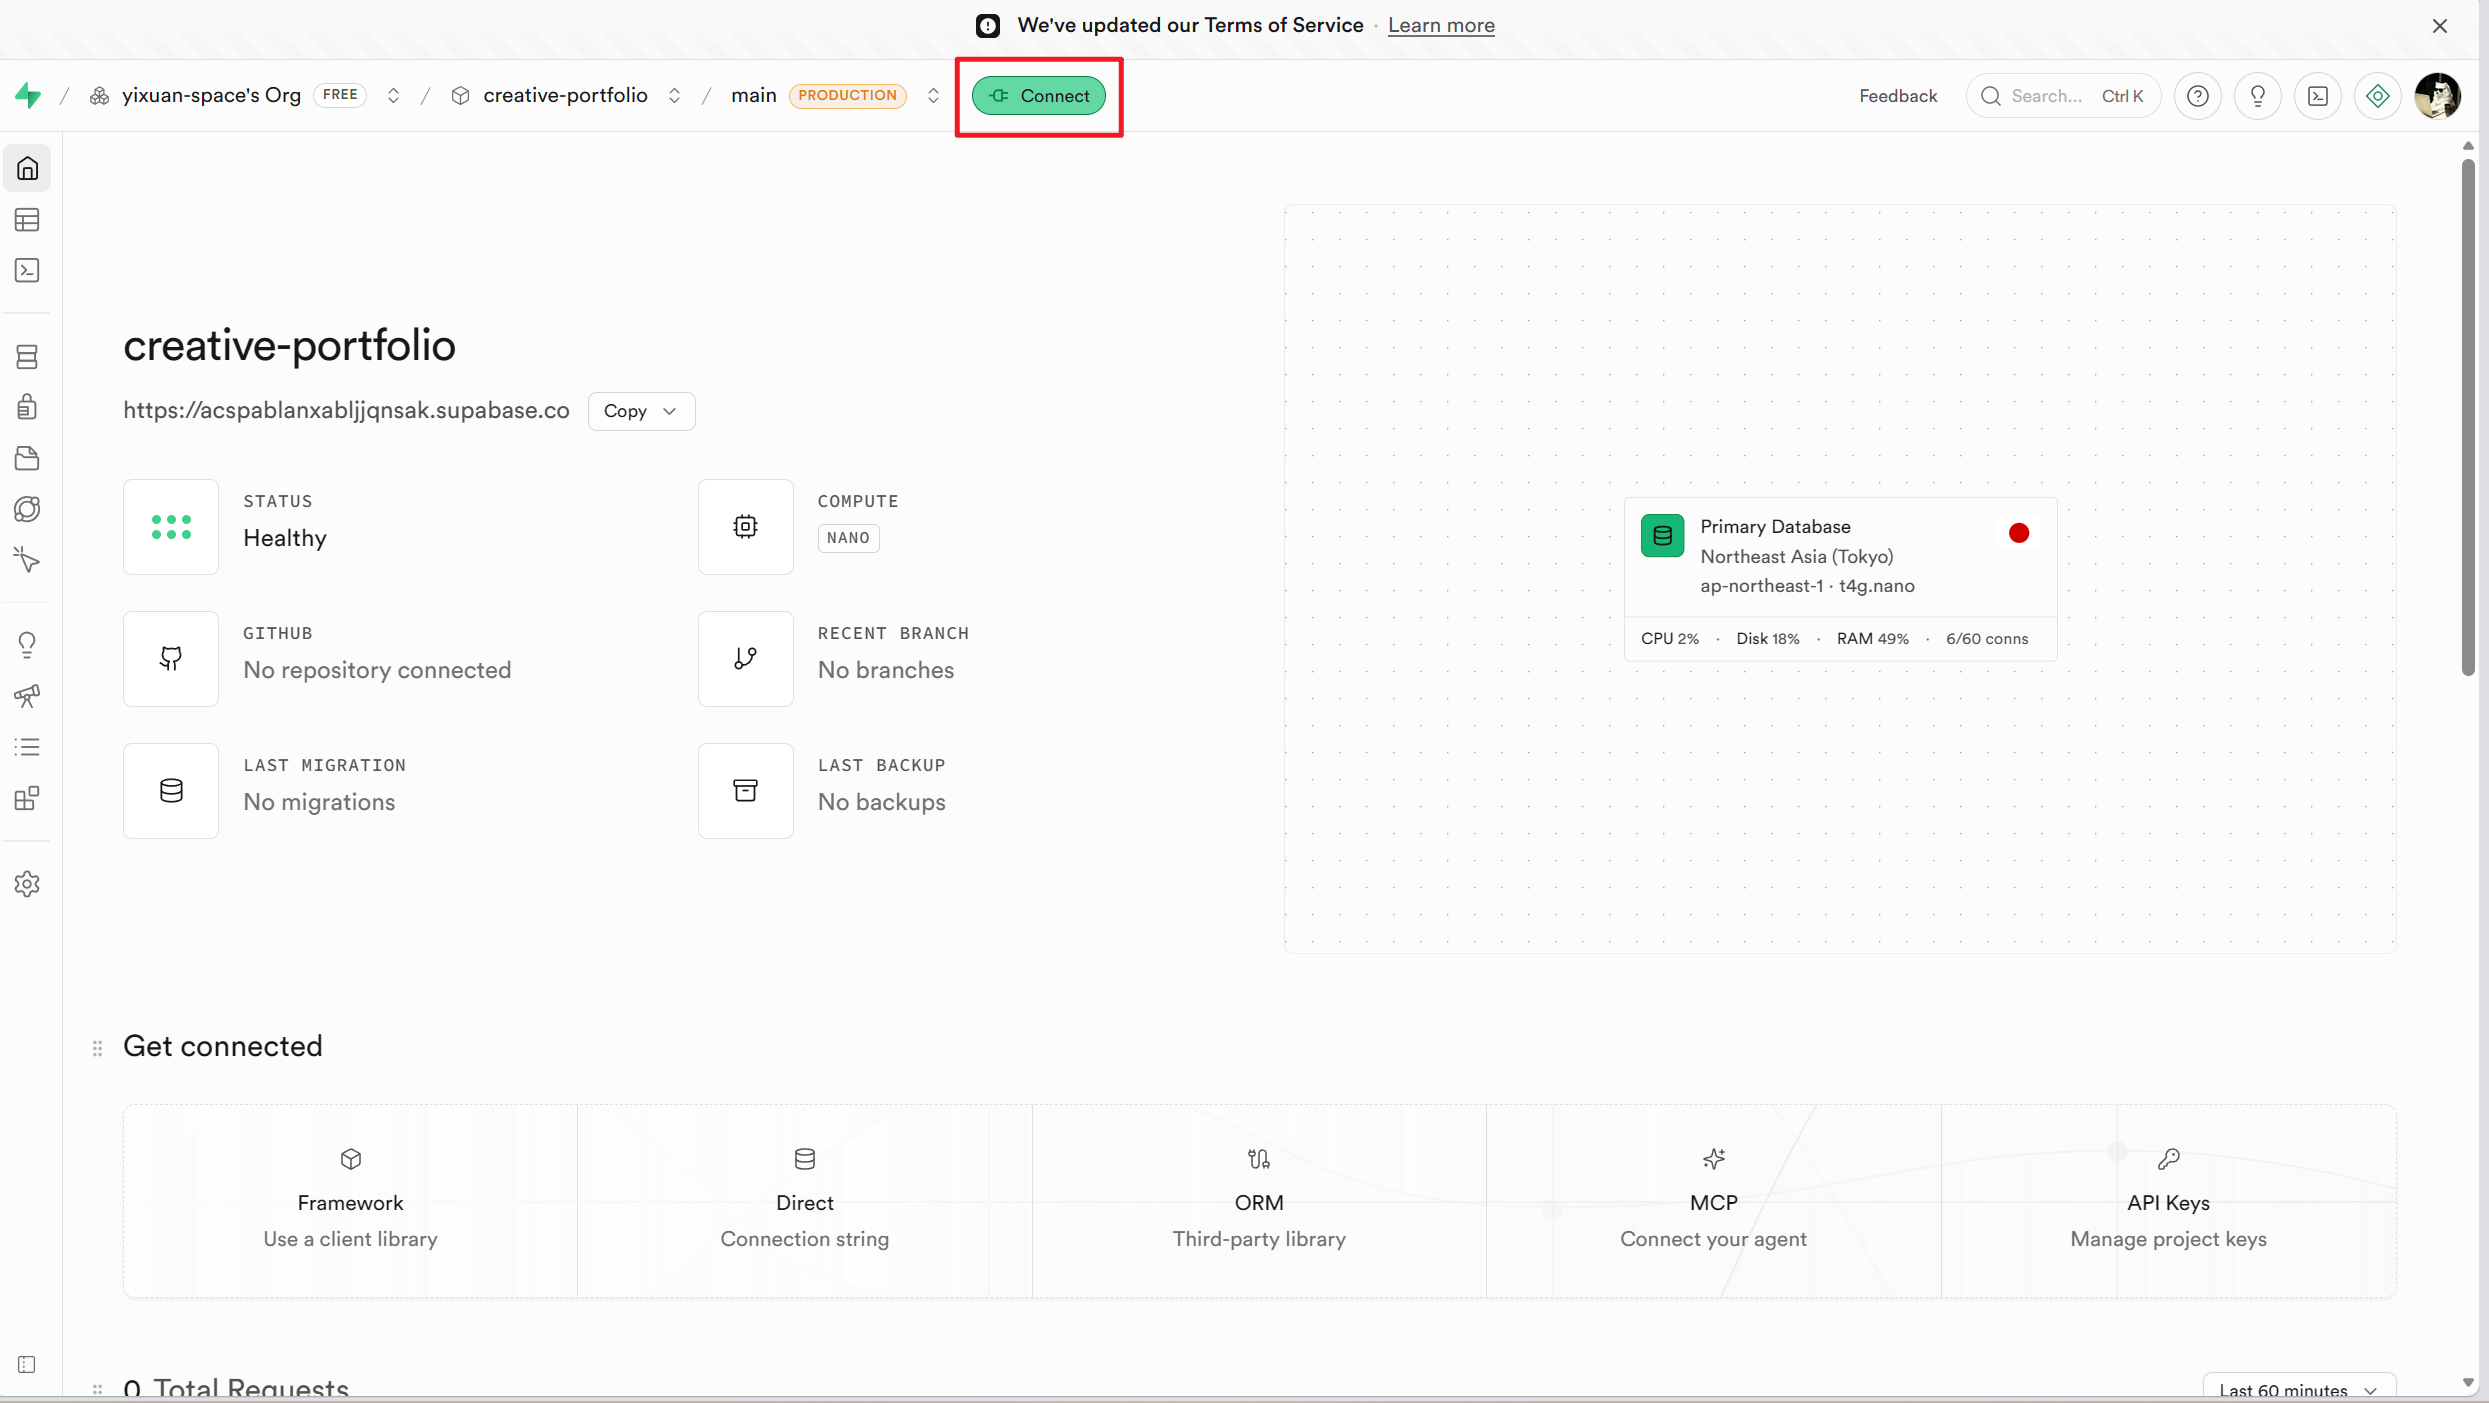Expand the main branch switcher chevron
Screen dimensions: 2489x1403
(x=933, y=96)
